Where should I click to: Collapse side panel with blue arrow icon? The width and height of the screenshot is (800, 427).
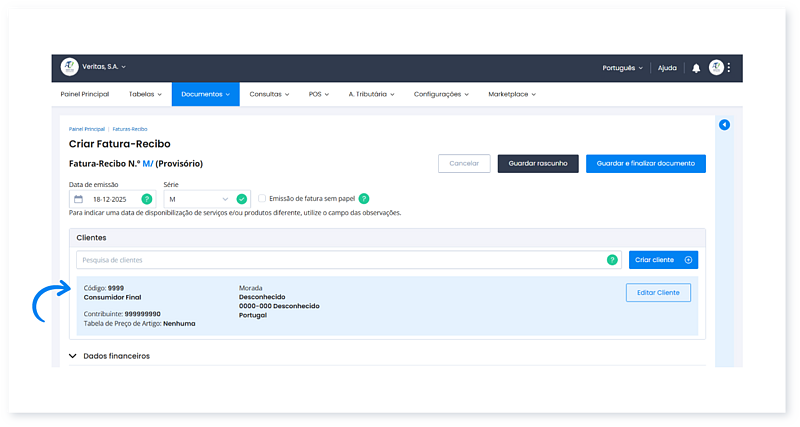(x=724, y=125)
